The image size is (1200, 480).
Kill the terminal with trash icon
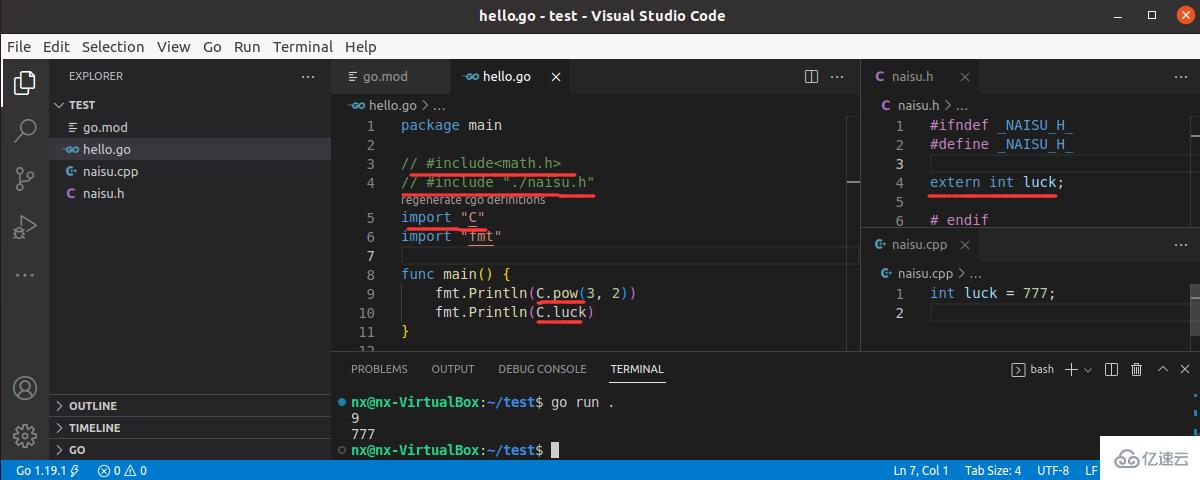tap(1136, 370)
